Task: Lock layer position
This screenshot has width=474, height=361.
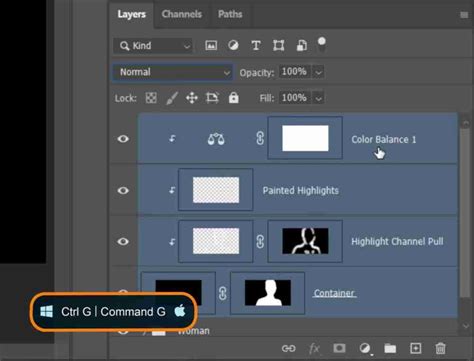Action: (192, 98)
